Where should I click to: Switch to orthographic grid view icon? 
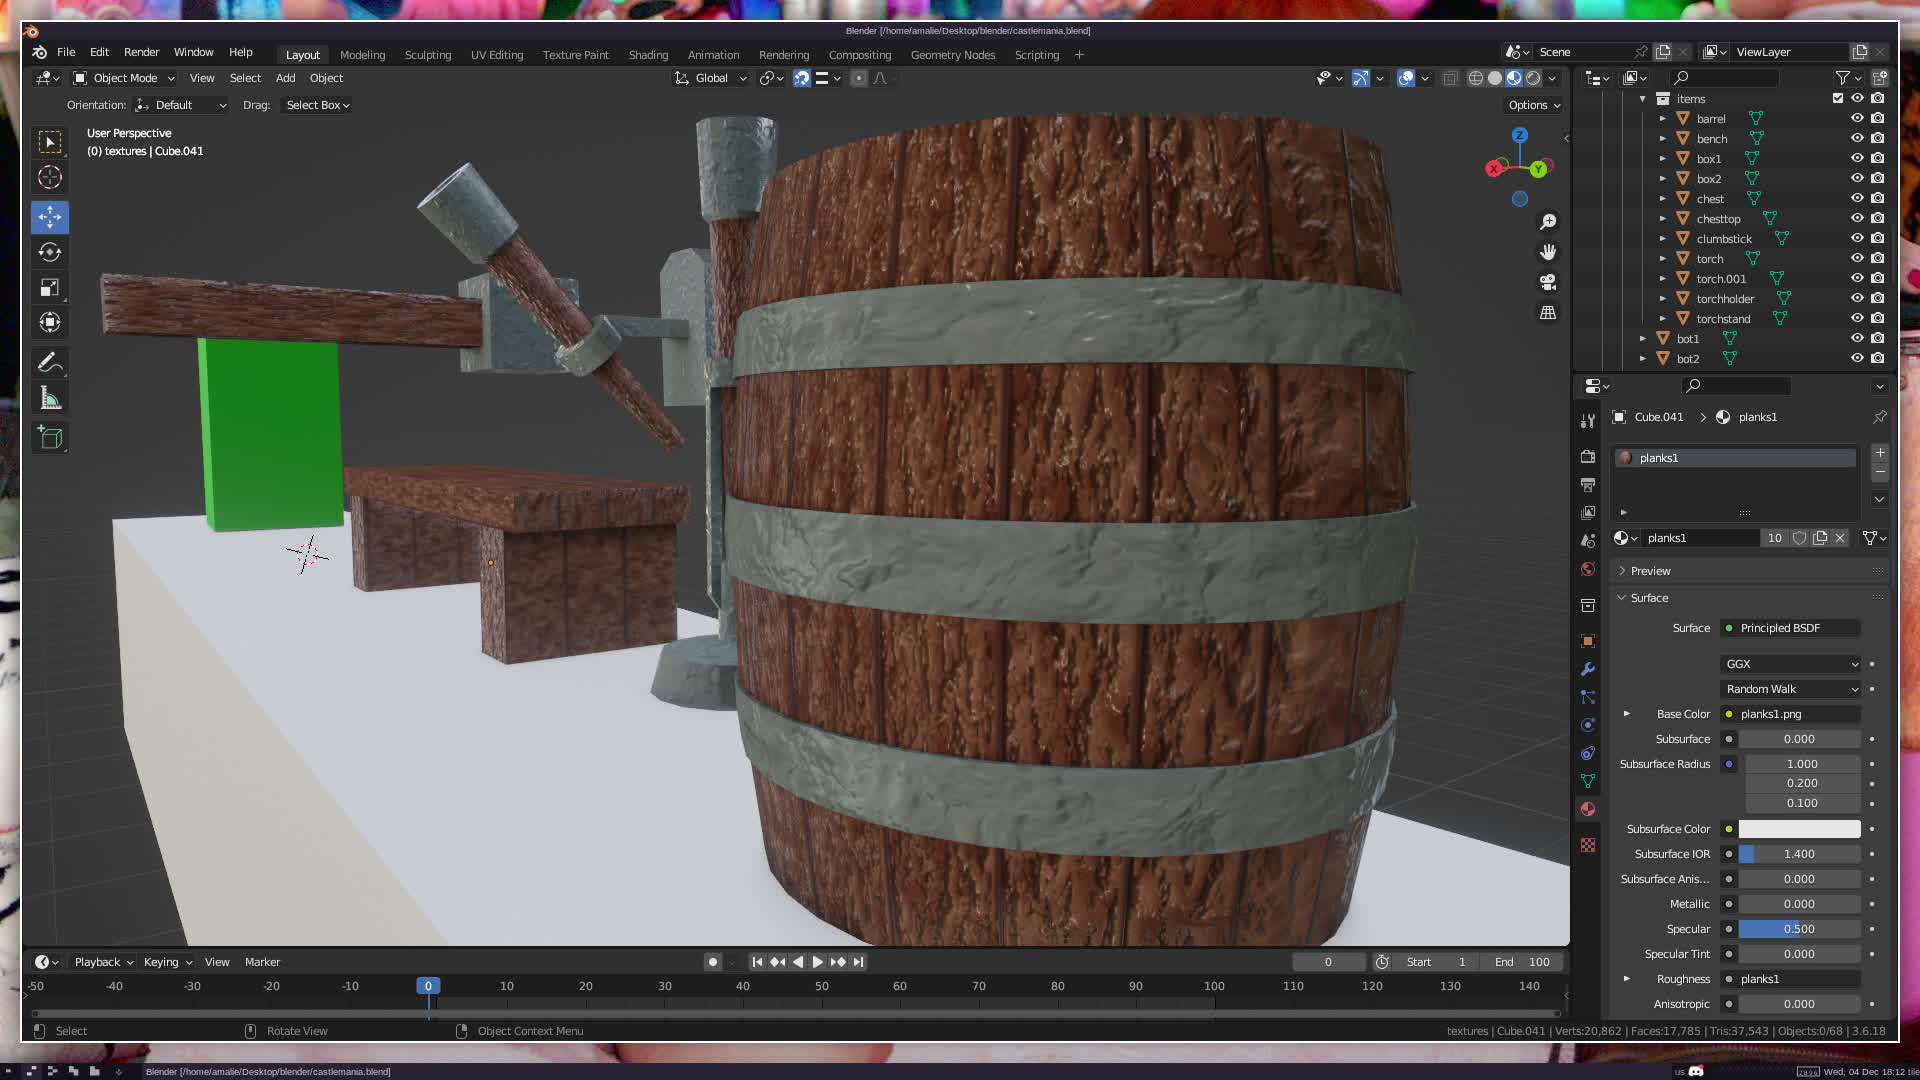1548,313
